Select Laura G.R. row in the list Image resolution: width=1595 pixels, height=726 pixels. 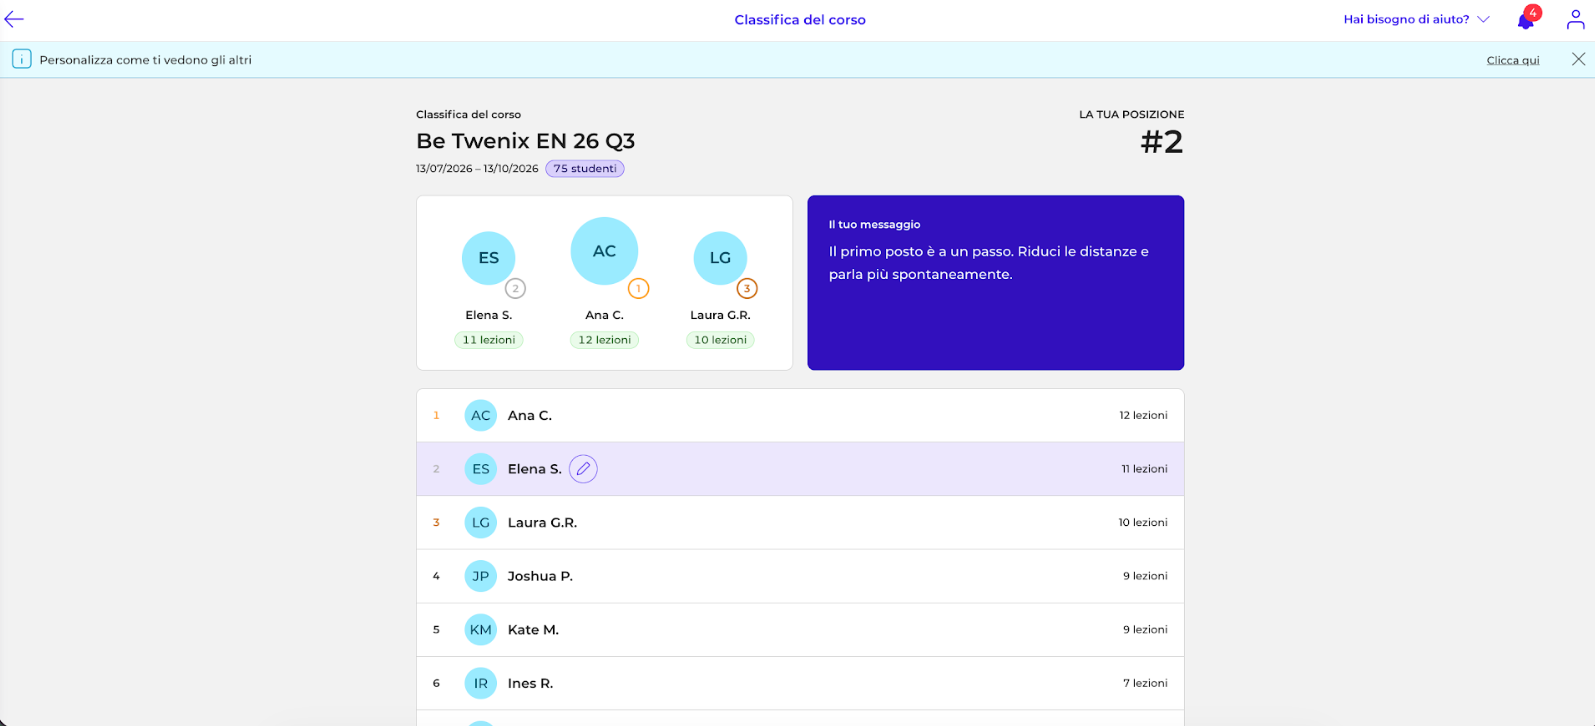click(x=800, y=523)
